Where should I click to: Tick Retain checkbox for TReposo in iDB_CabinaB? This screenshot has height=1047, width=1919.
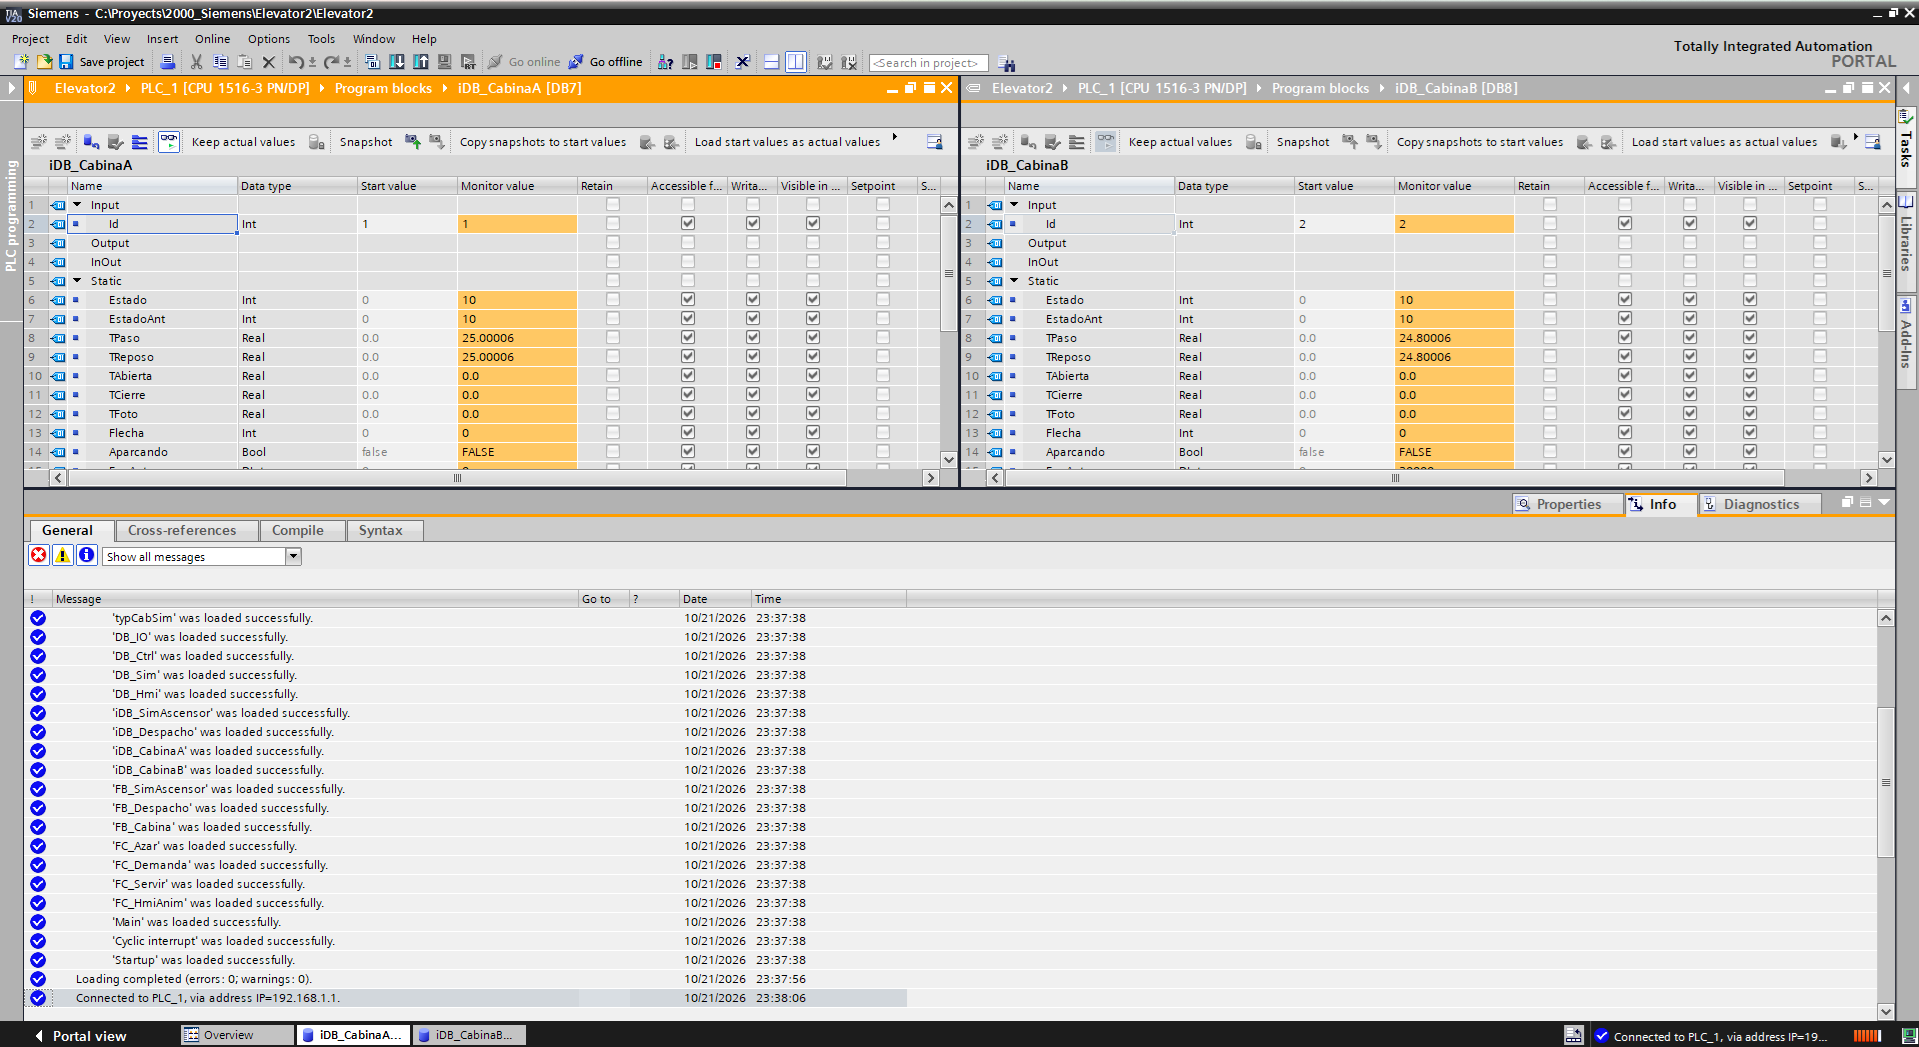point(1550,357)
